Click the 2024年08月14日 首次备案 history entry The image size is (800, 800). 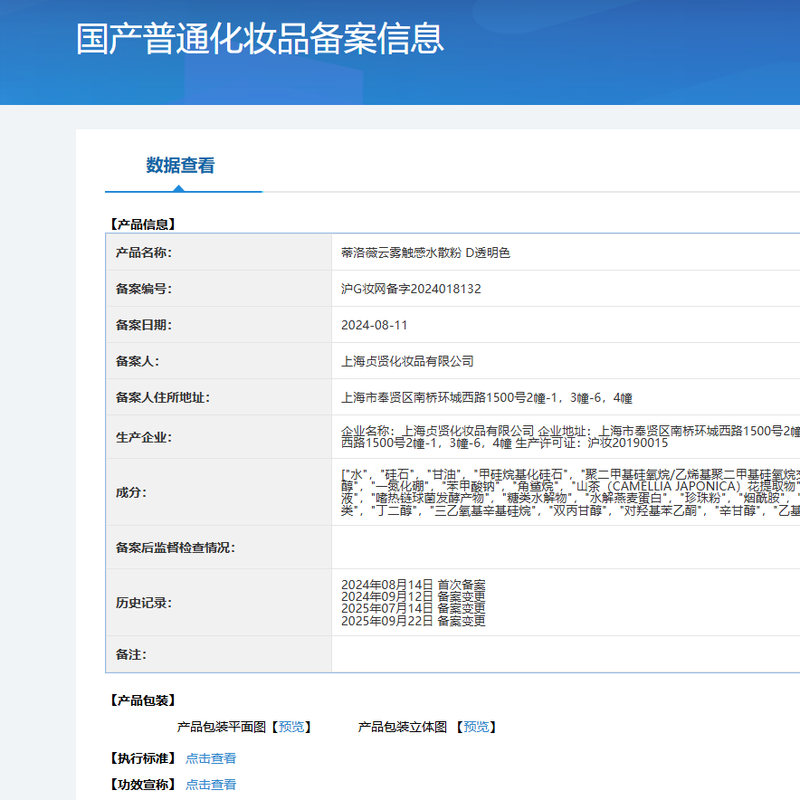pos(413,584)
